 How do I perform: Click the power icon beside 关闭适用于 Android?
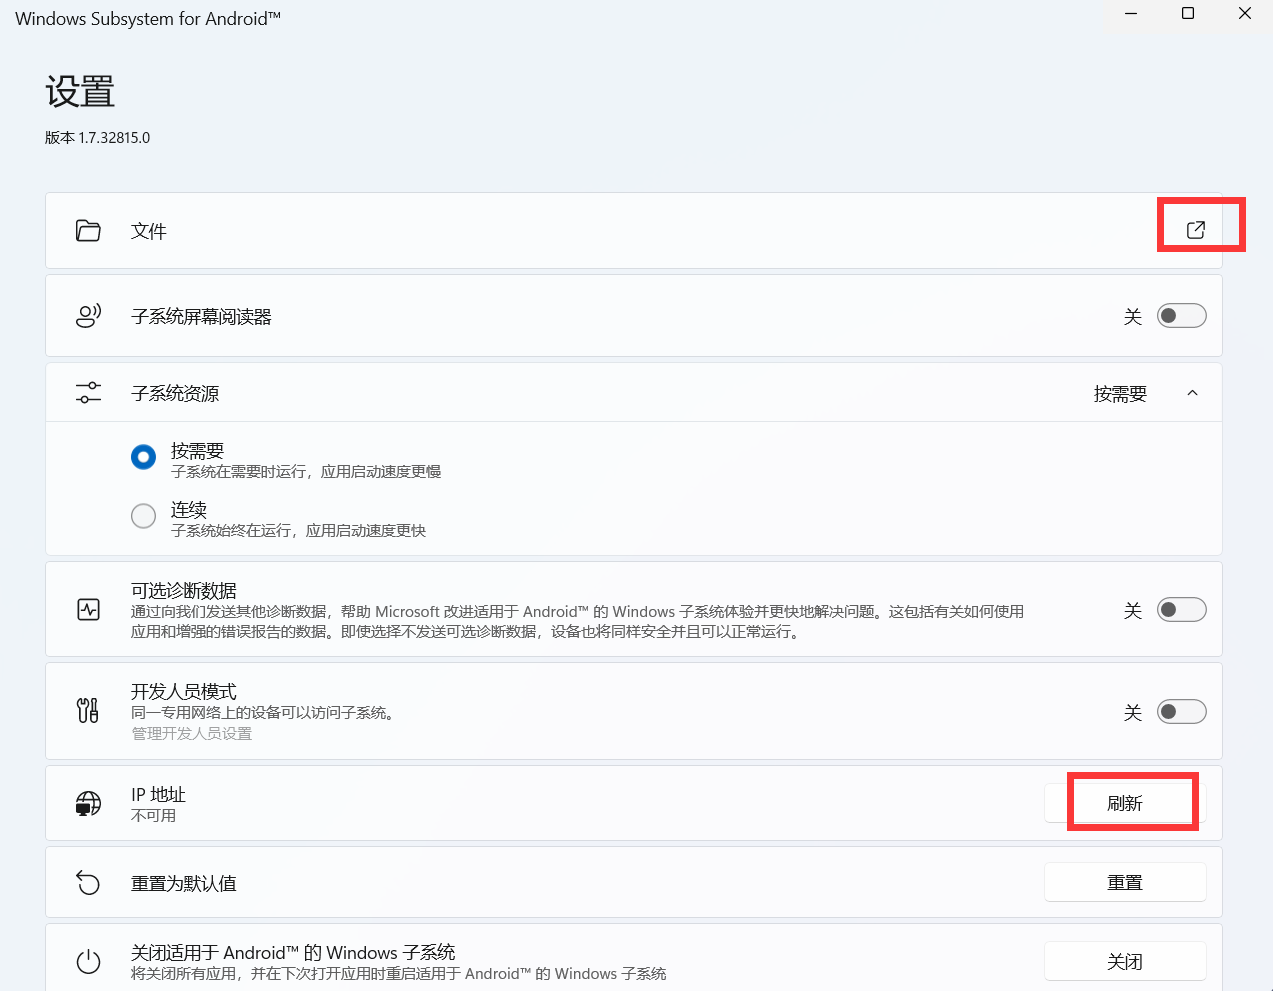pos(88,962)
